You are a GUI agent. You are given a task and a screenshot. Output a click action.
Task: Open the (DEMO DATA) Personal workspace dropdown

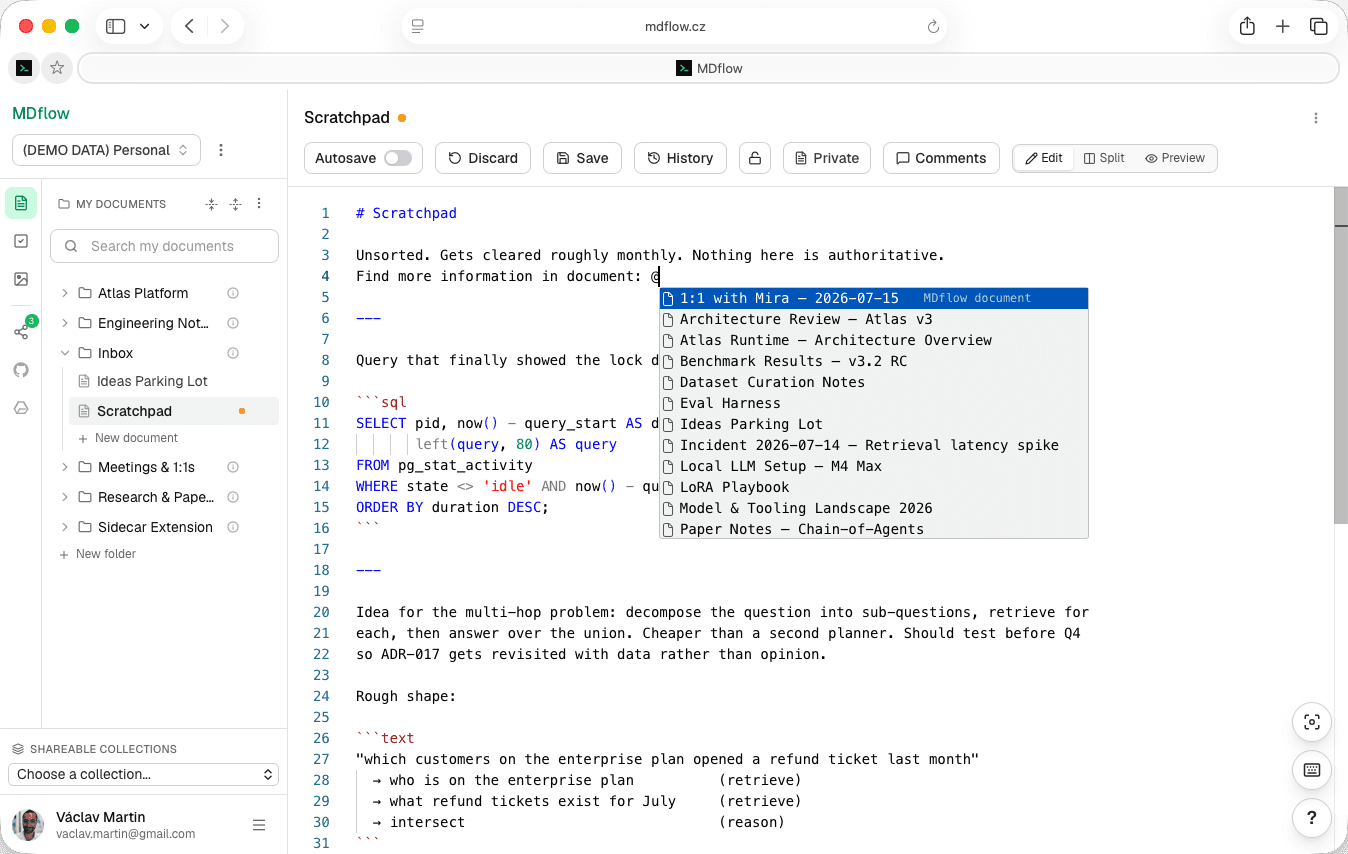click(106, 150)
